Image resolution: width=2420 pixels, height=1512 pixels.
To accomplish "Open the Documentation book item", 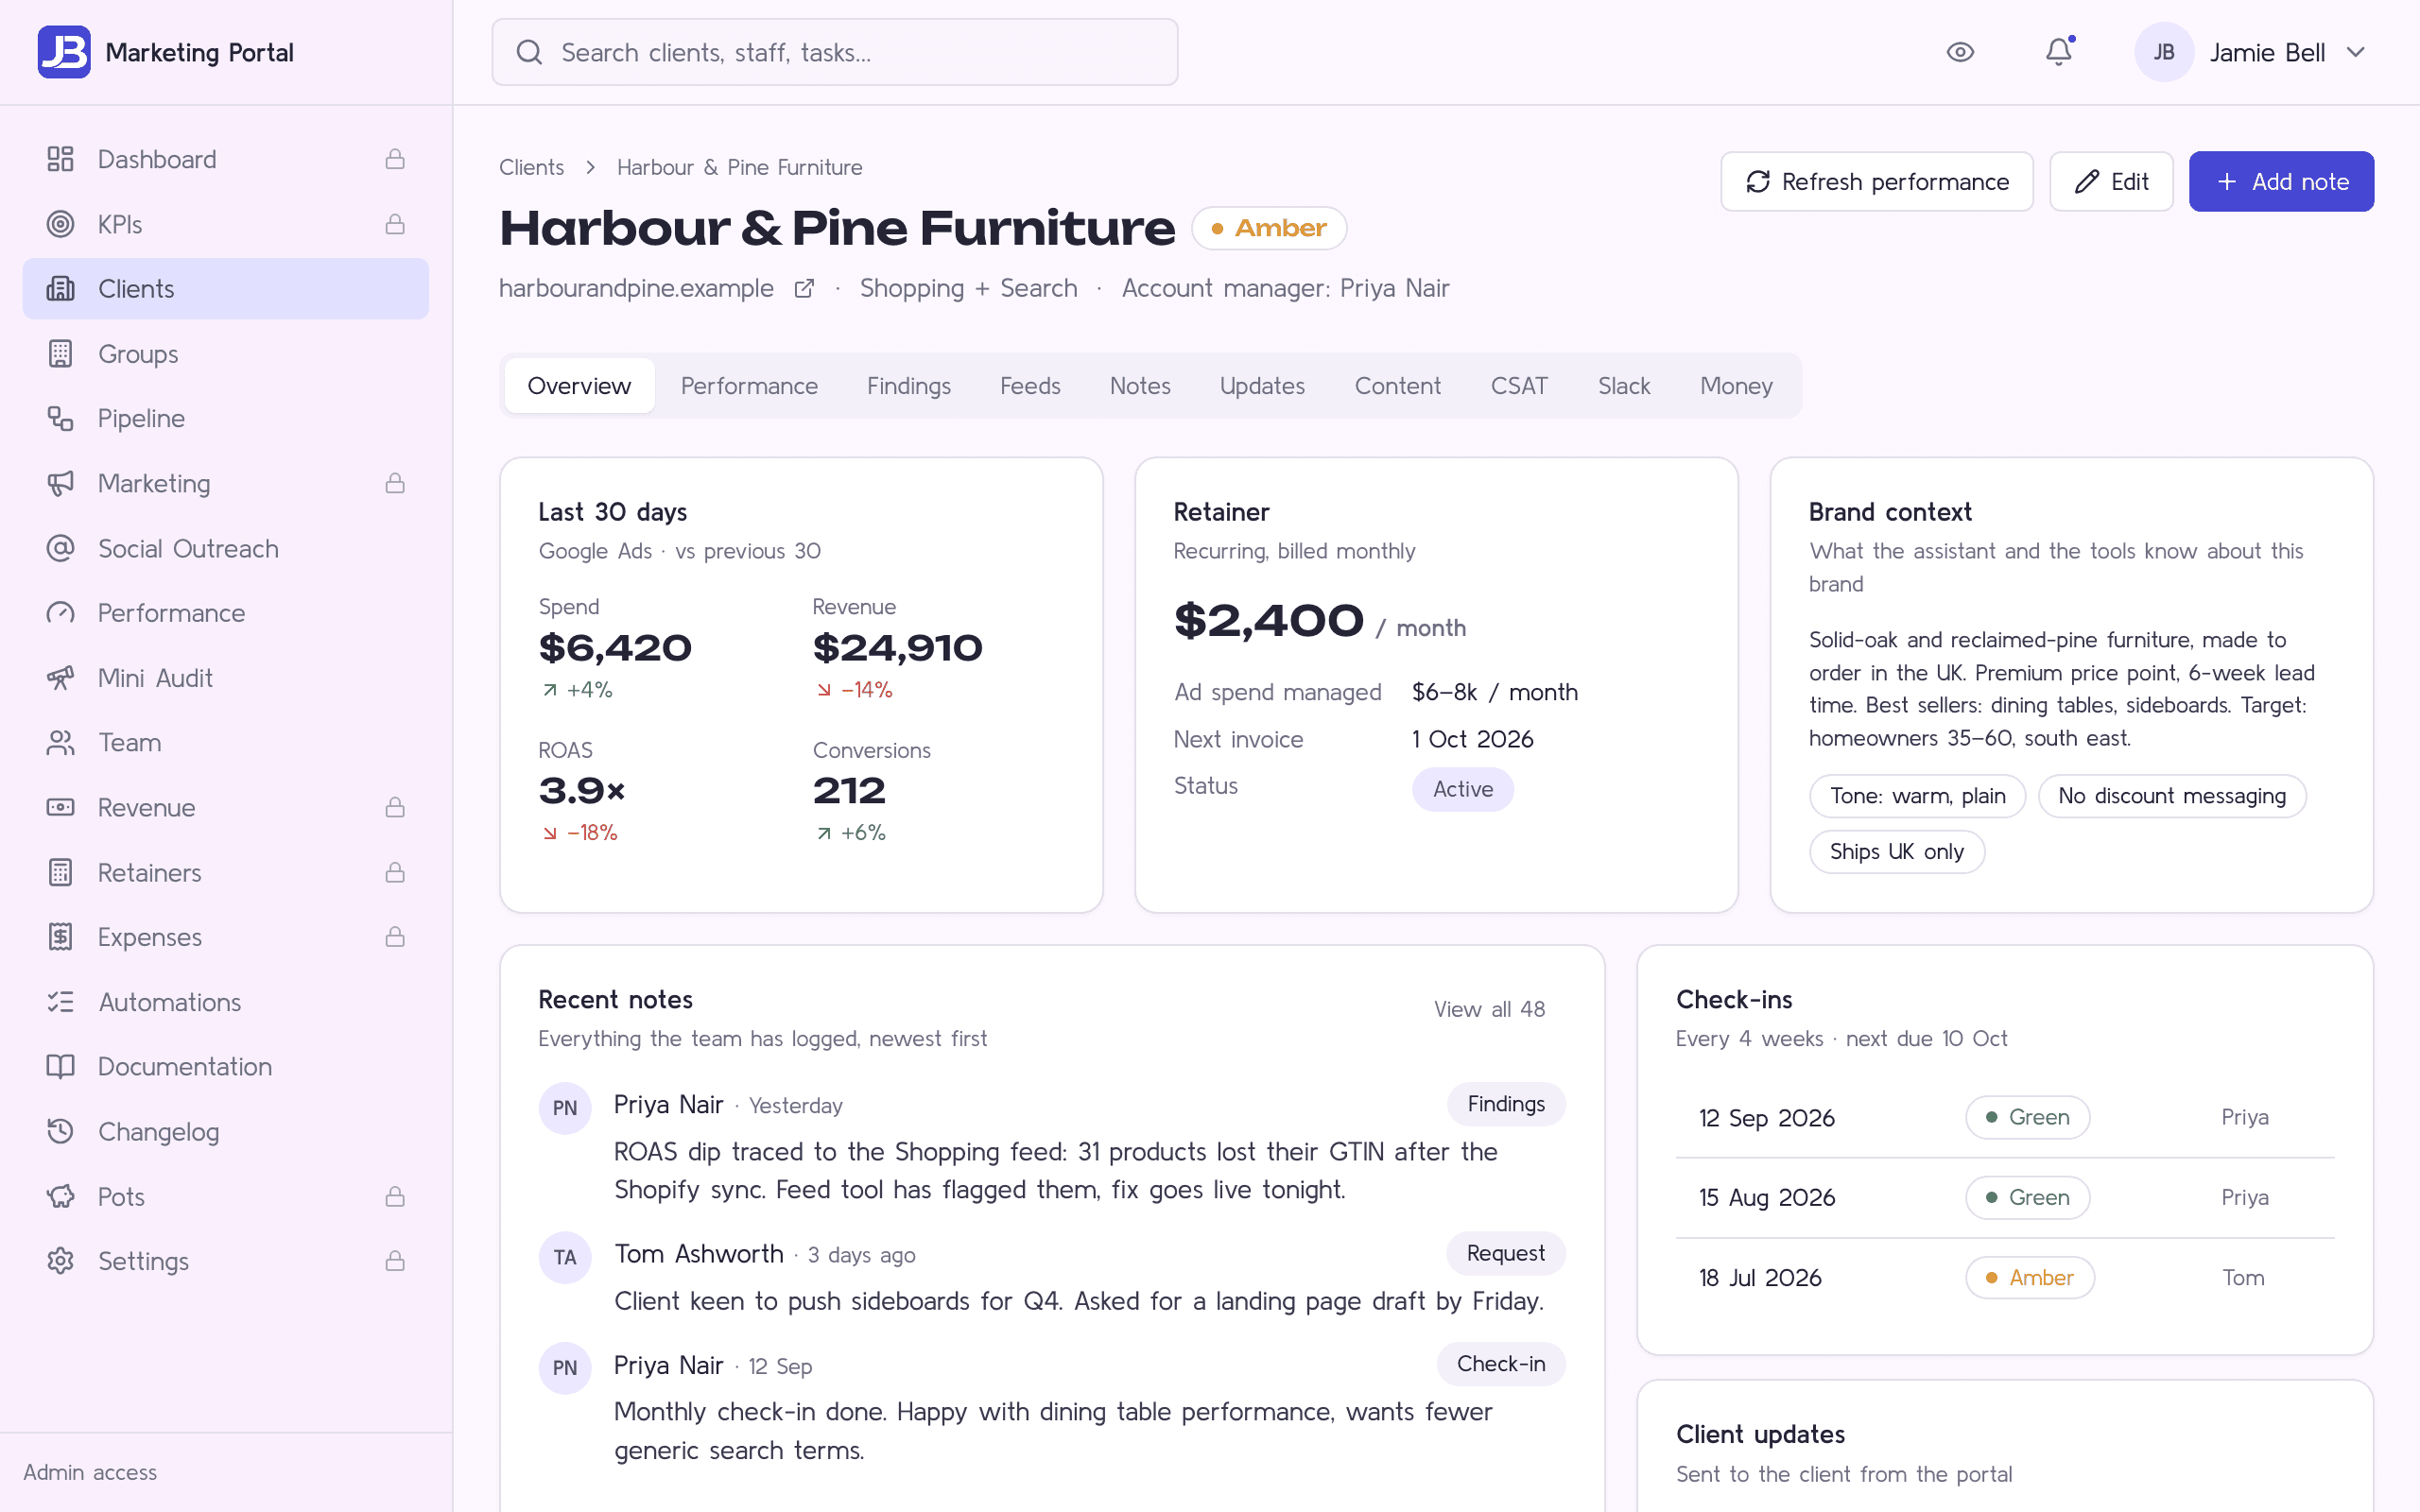I will (x=225, y=1066).
